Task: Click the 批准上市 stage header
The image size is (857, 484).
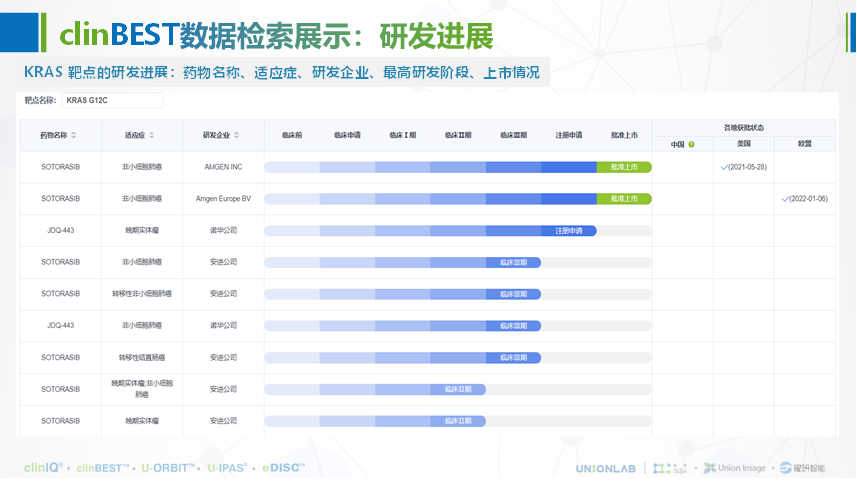Action: click(x=624, y=135)
